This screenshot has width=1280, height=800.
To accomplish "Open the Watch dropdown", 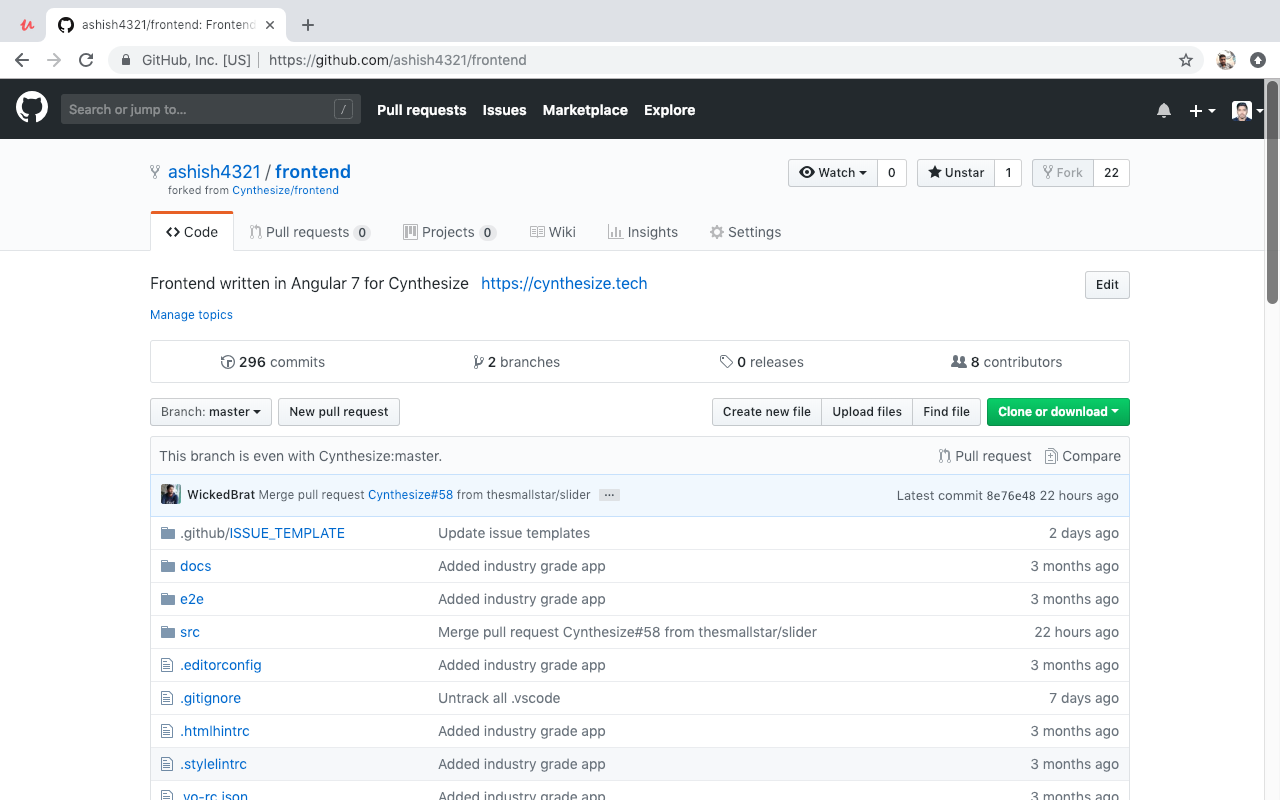I will pos(833,173).
